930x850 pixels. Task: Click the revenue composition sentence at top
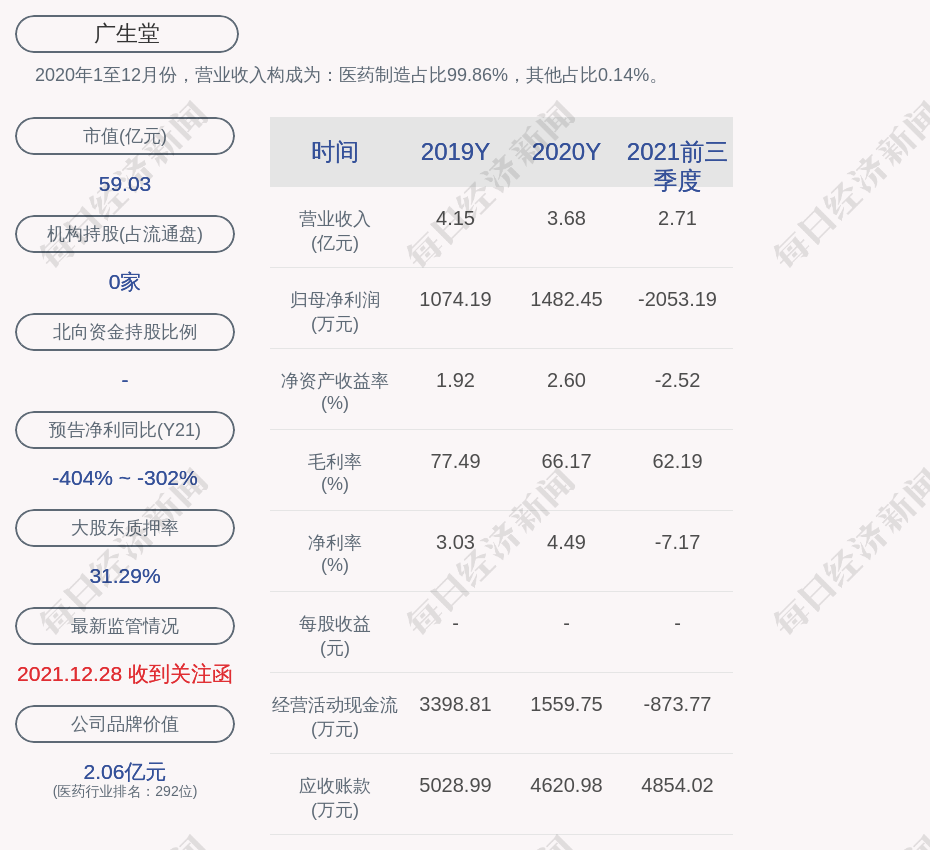pos(347,75)
